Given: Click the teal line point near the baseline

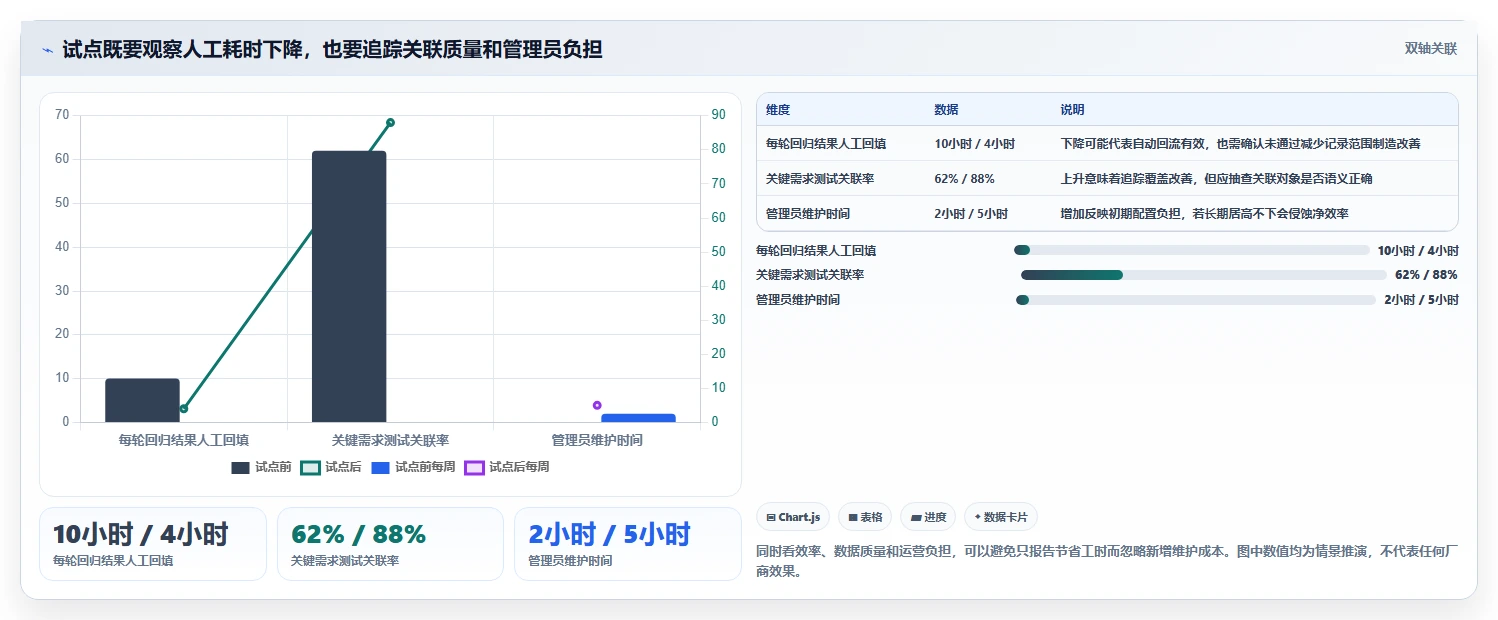Looking at the screenshot, I should point(183,408).
